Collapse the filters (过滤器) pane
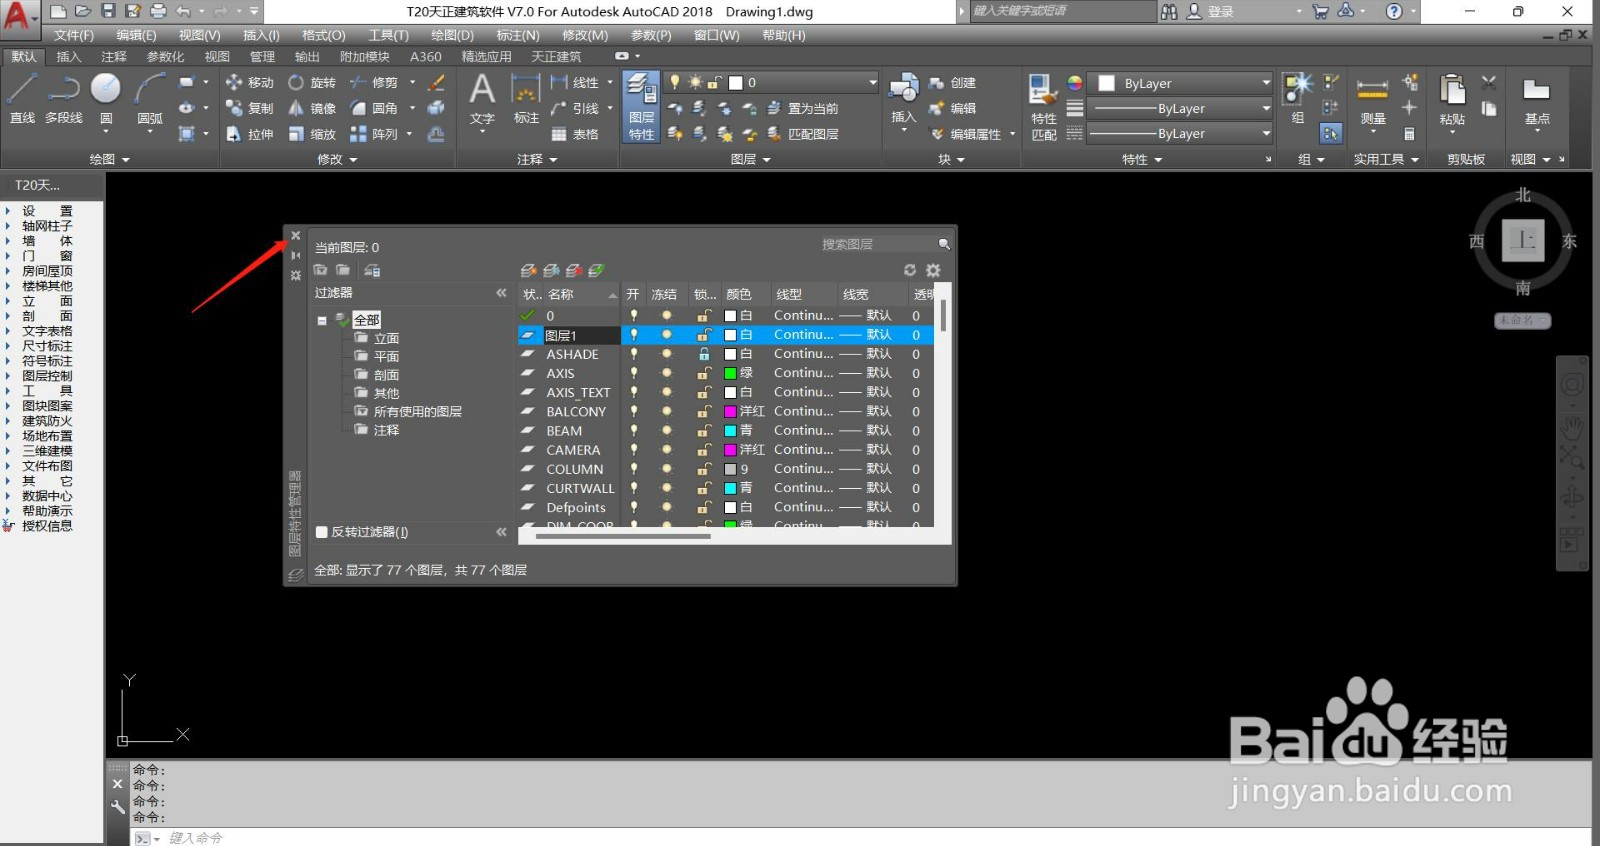The height and width of the screenshot is (846, 1600). click(501, 293)
